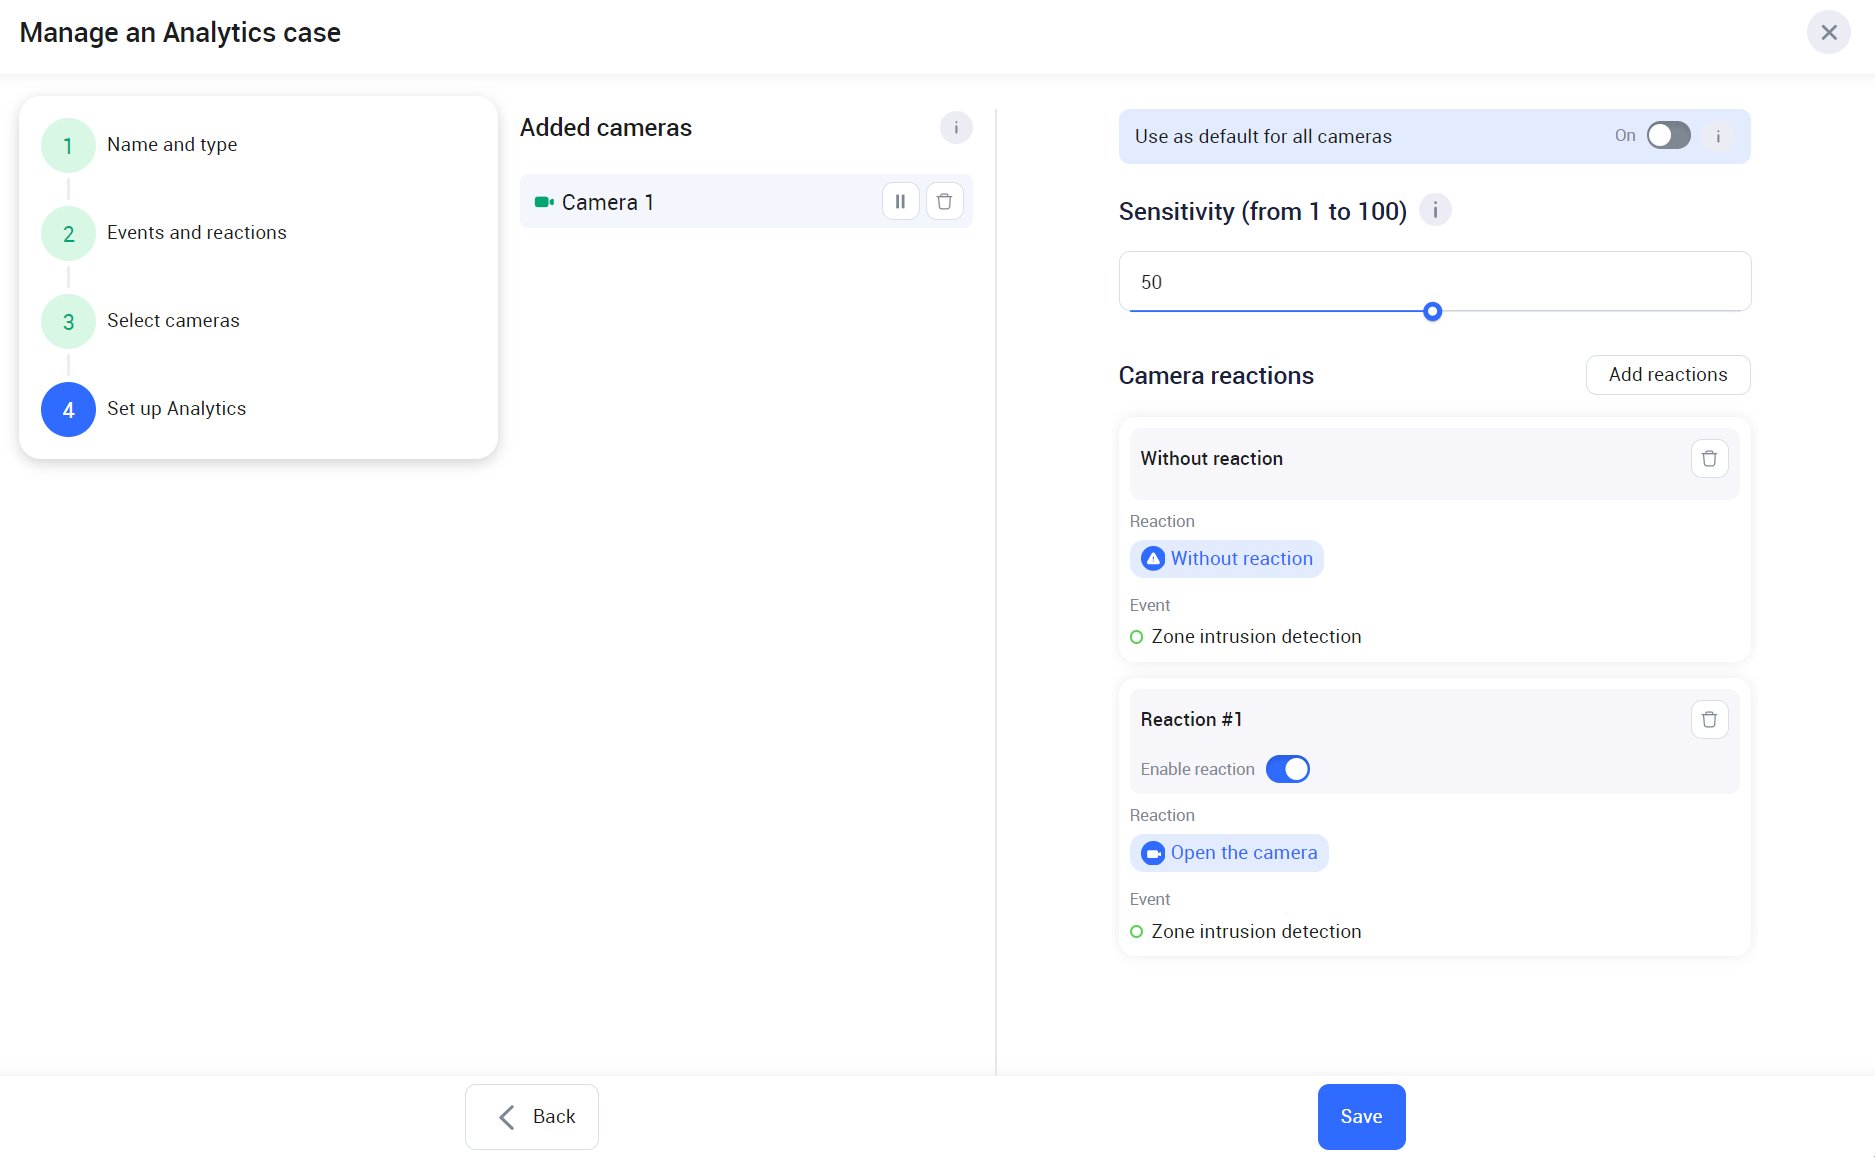Disable the Enable reaction switch
This screenshot has height=1157, width=1875.
click(x=1287, y=769)
